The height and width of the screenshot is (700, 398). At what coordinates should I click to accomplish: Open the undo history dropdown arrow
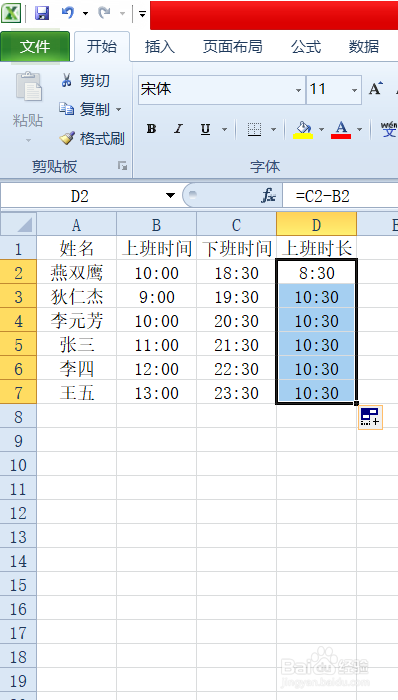click(85, 14)
